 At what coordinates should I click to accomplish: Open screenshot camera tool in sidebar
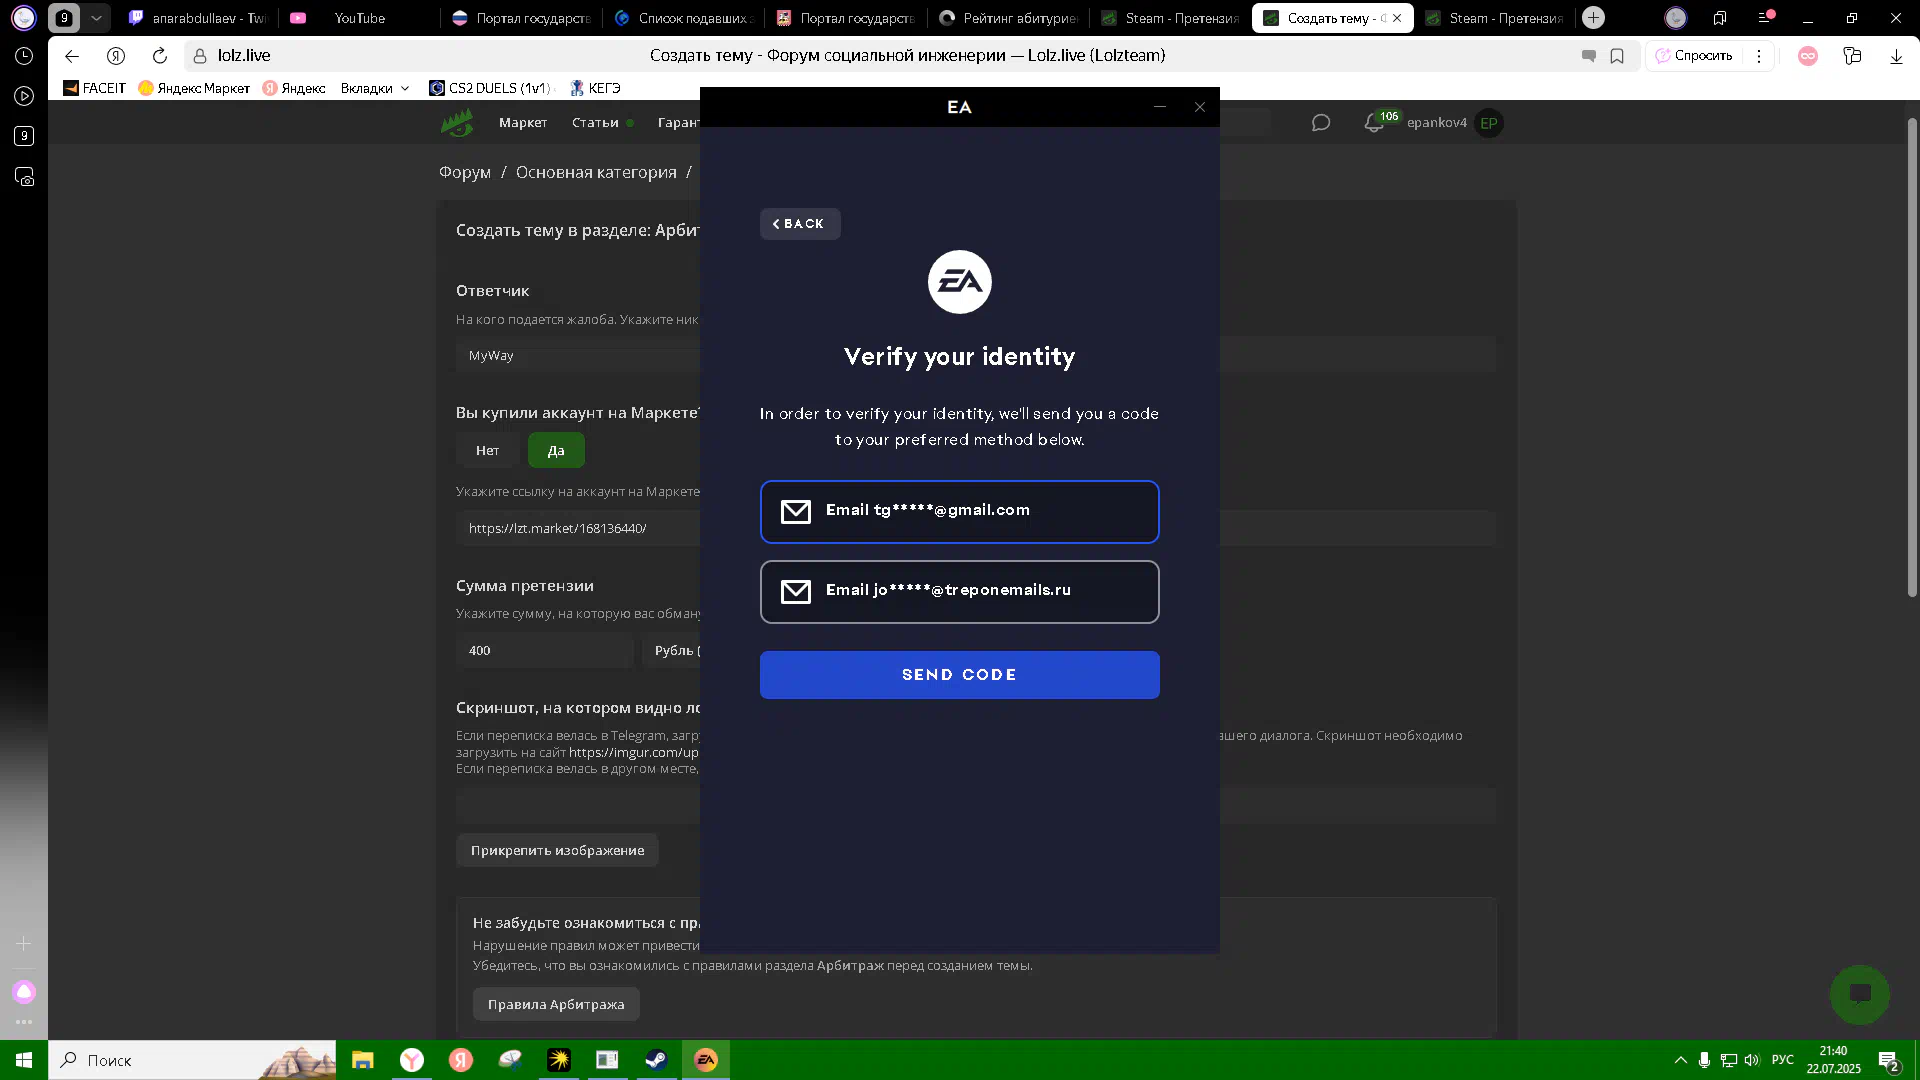(x=24, y=177)
